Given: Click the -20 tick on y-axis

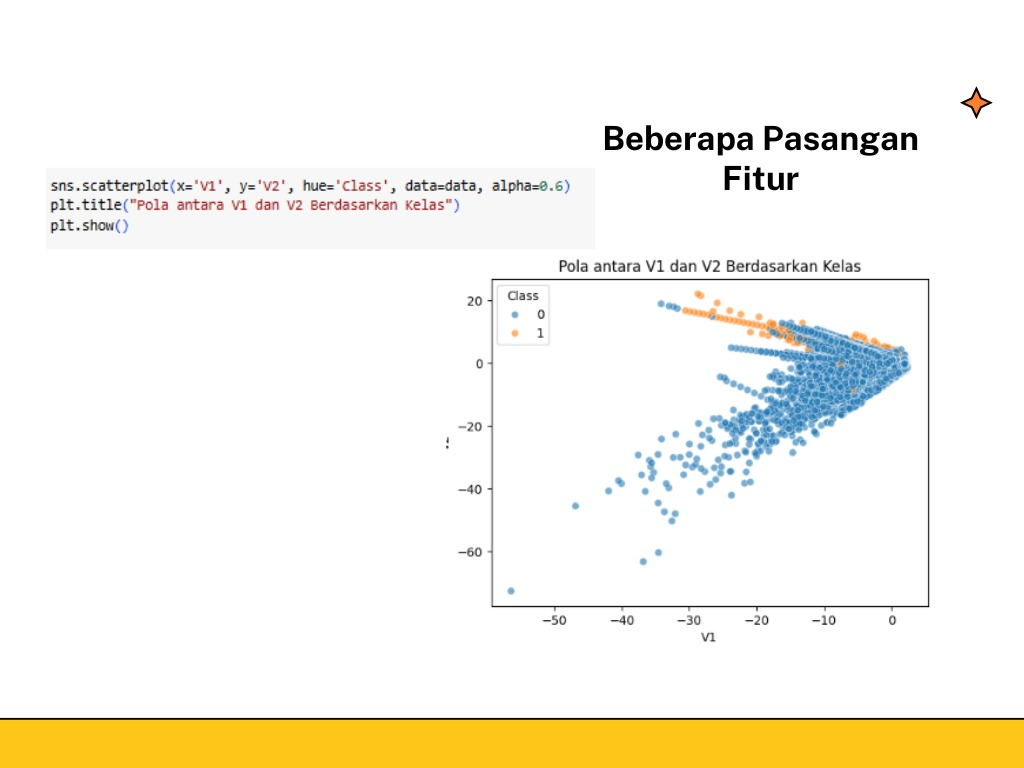Looking at the screenshot, I should 470,426.
